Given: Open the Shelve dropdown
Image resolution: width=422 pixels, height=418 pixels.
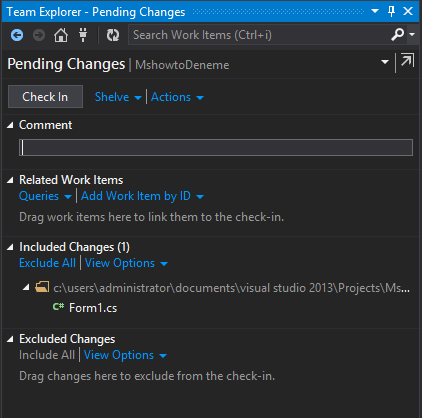Looking at the screenshot, I should [x=118, y=97].
